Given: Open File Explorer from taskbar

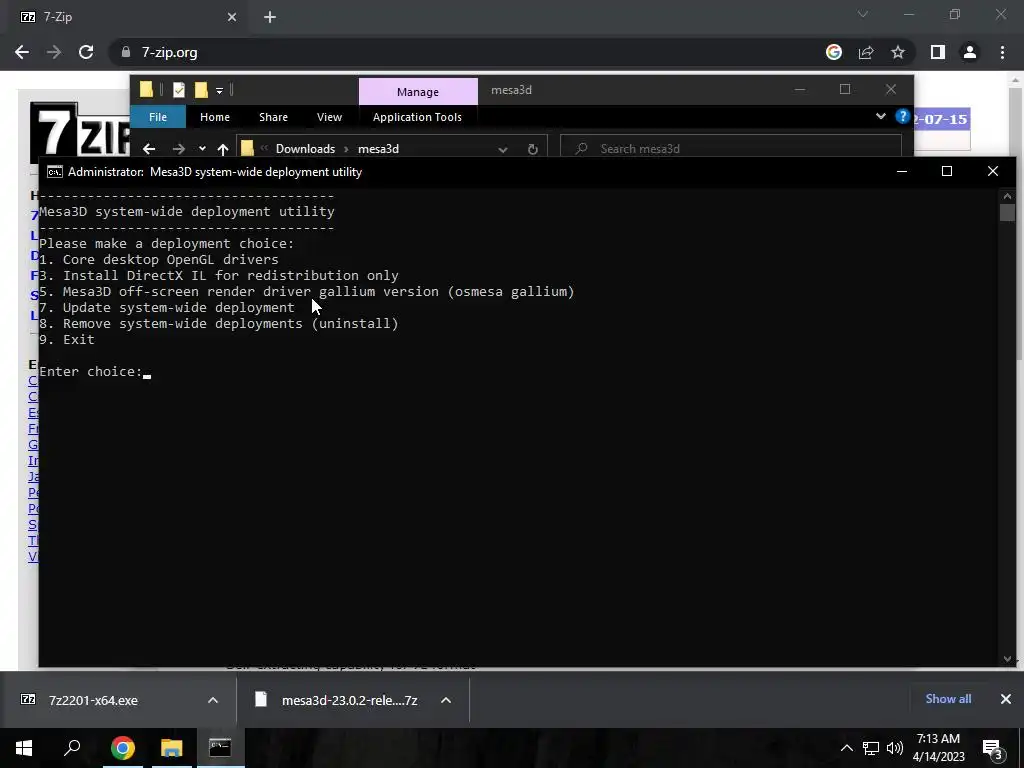Looking at the screenshot, I should coord(171,748).
